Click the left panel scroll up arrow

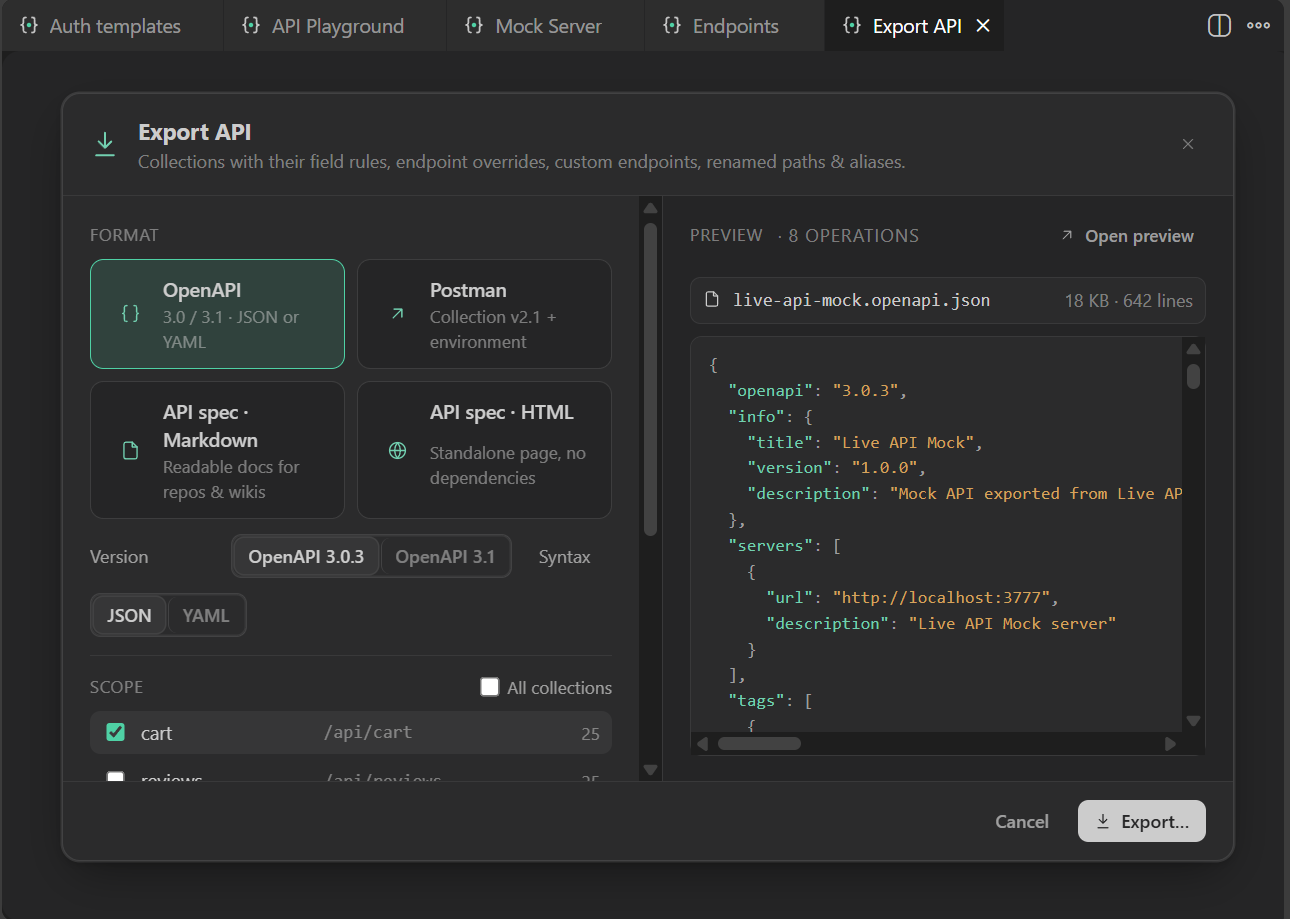650,208
